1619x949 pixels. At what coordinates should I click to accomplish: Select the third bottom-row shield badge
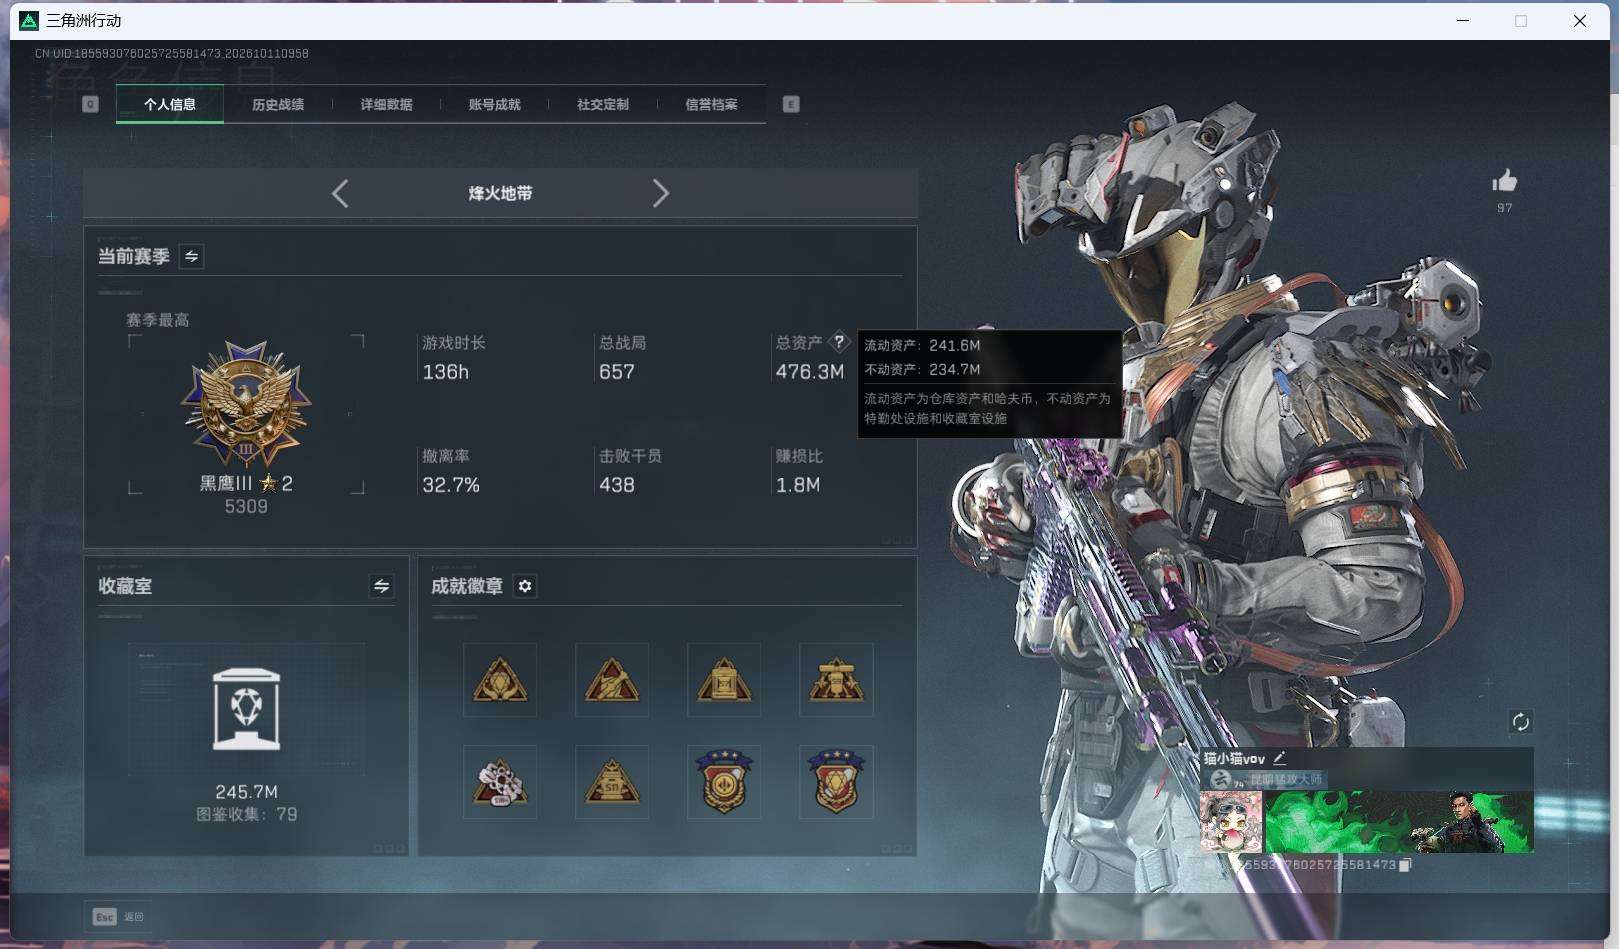coord(724,782)
